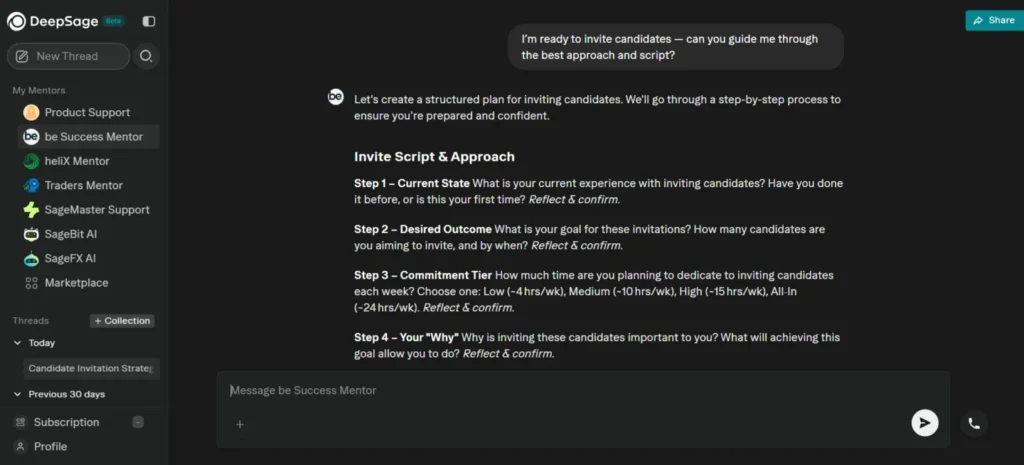Click the search threads magnifier icon
The height and width of the screenshot is (465, 1024).
146,56
